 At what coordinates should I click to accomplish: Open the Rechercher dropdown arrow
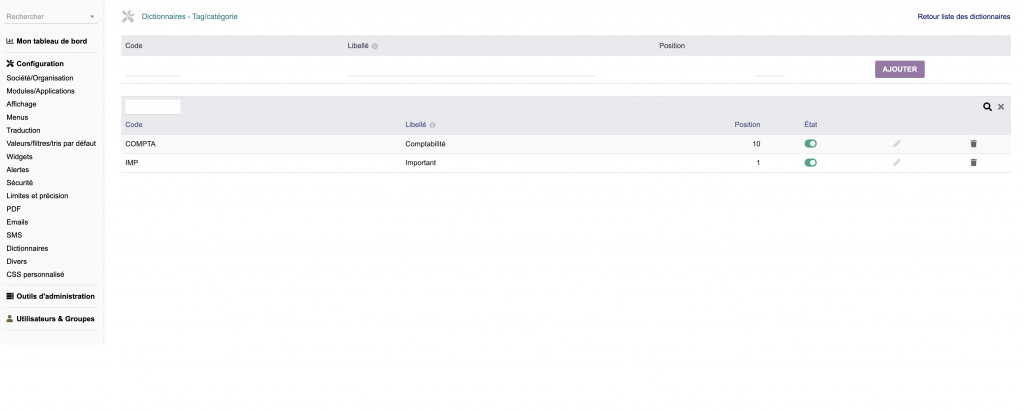92,17
